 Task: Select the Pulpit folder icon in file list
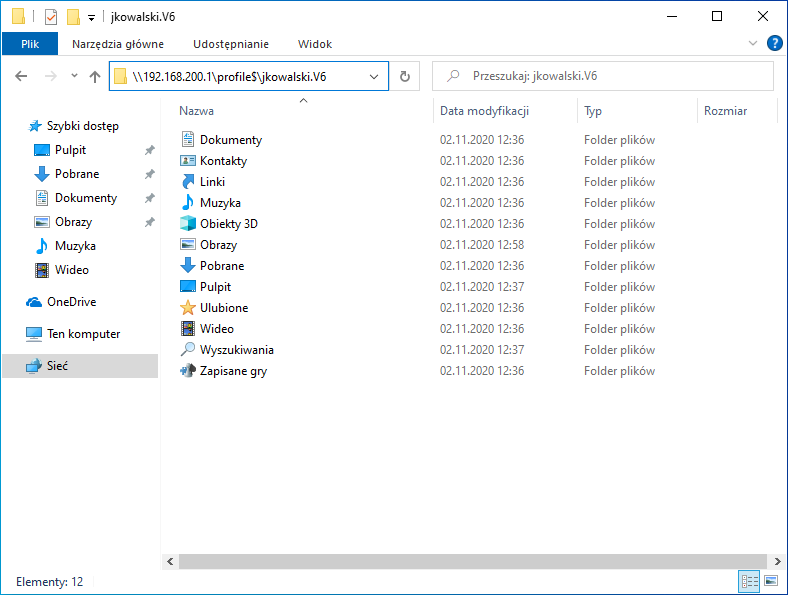click(187, 286)
